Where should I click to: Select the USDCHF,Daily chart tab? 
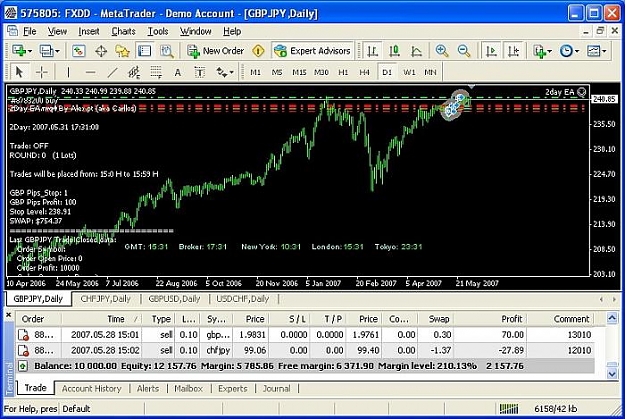tap(243, 299)
